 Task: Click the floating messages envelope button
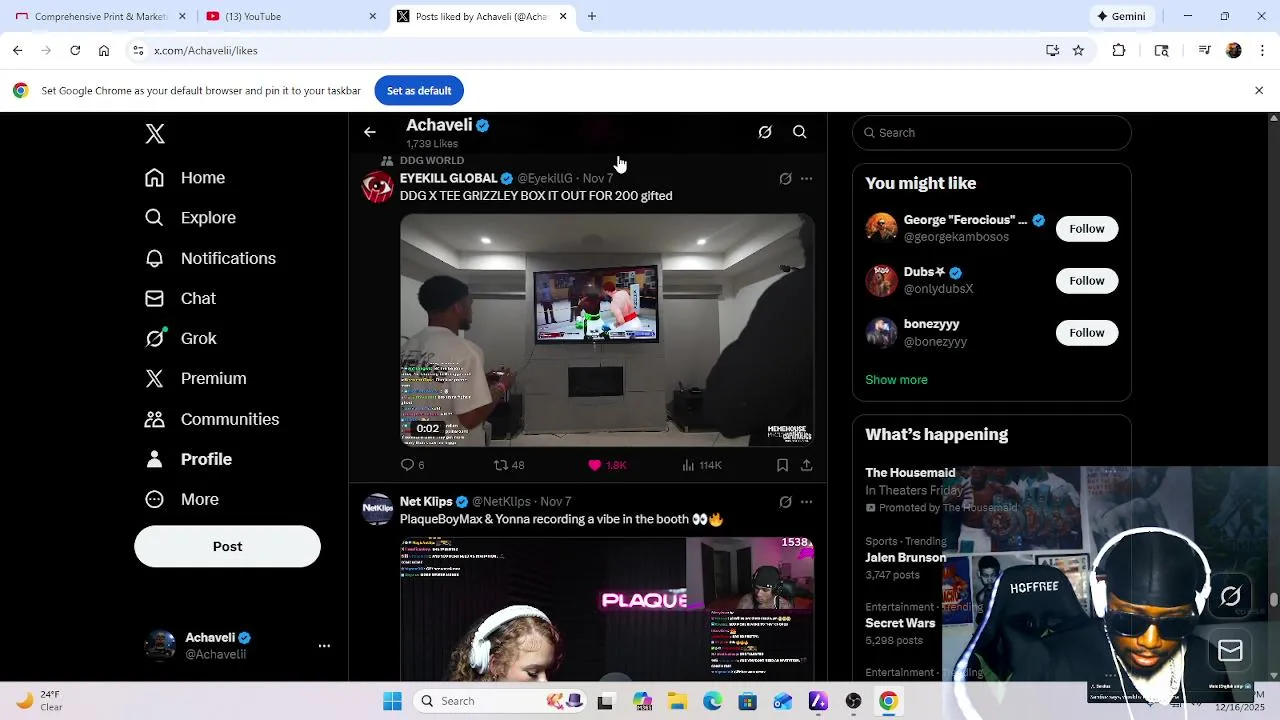pos(1230,651)
